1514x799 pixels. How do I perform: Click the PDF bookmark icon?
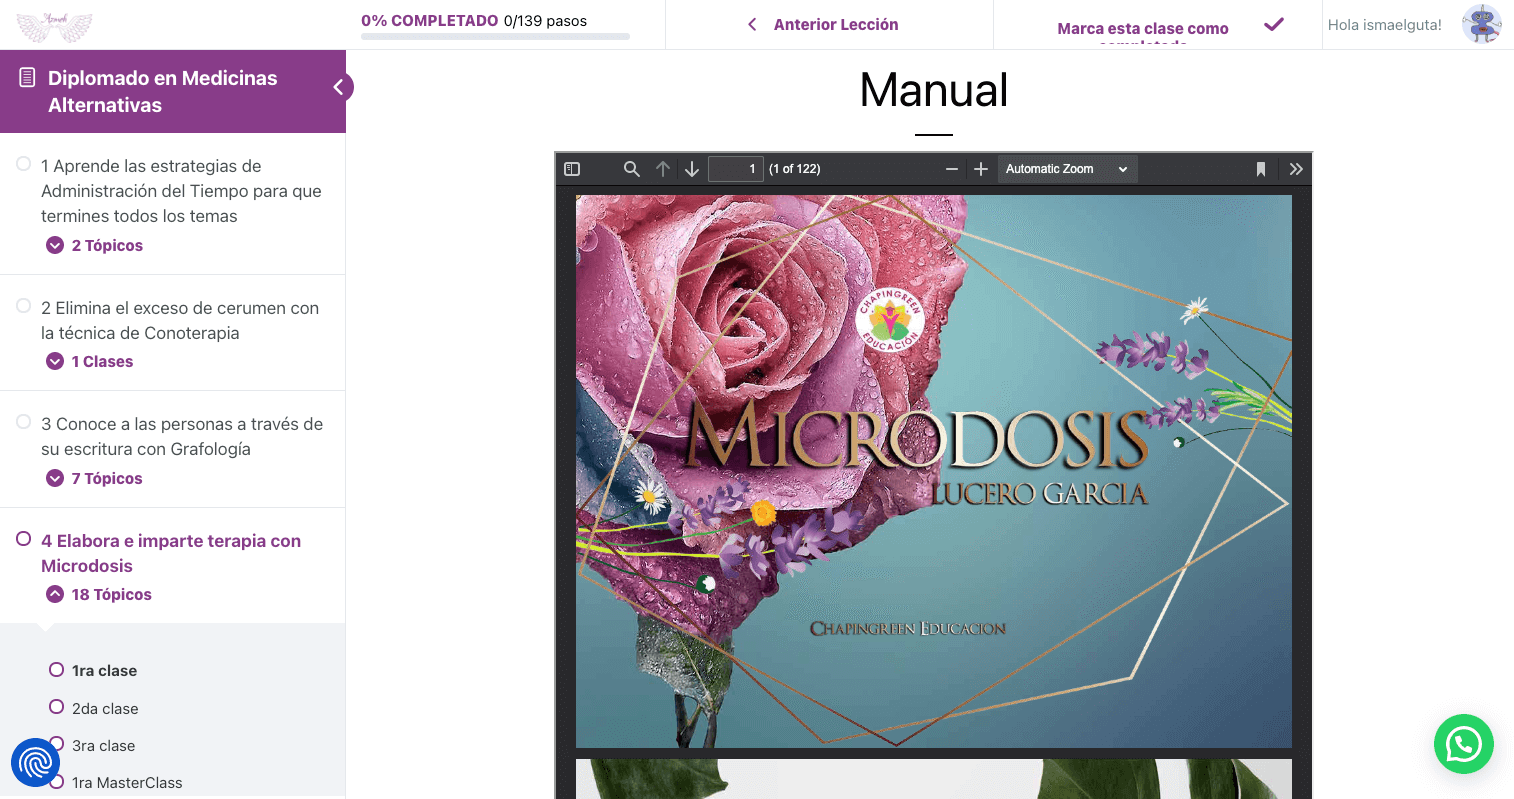tap(1261, 169)
